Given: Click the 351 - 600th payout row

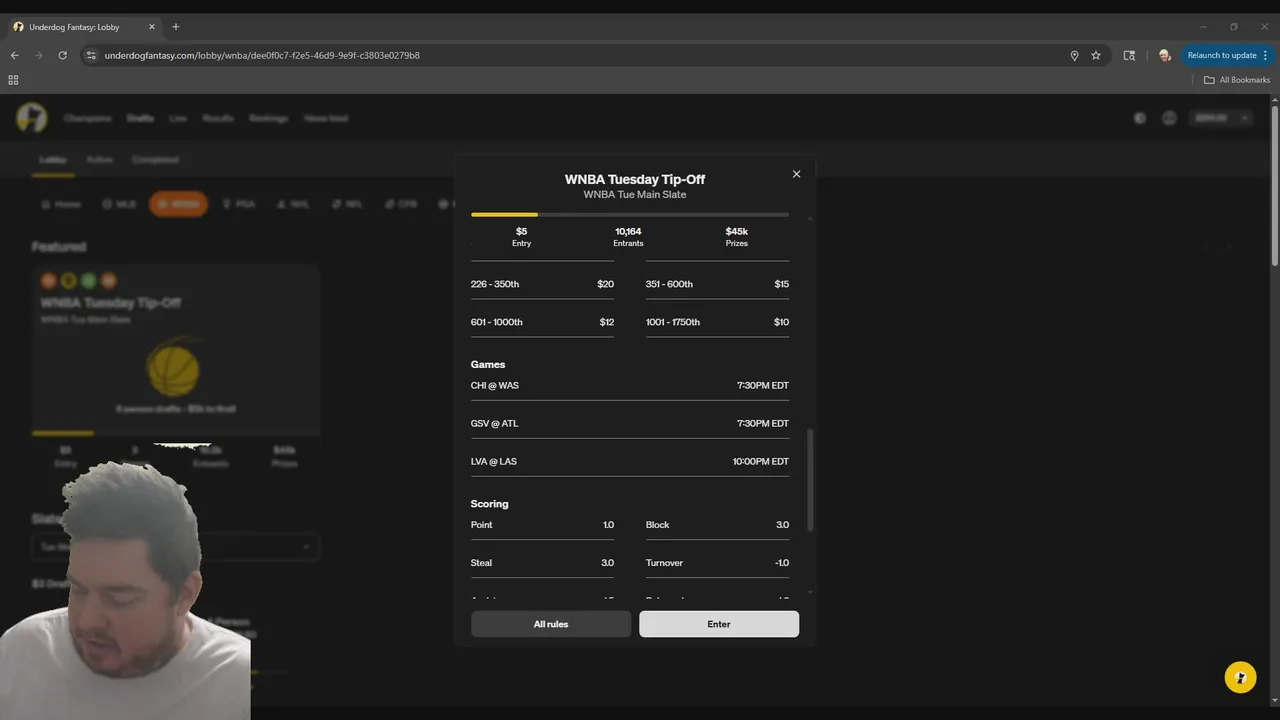Looking at the screenshot, I should [x=717, y=284].
